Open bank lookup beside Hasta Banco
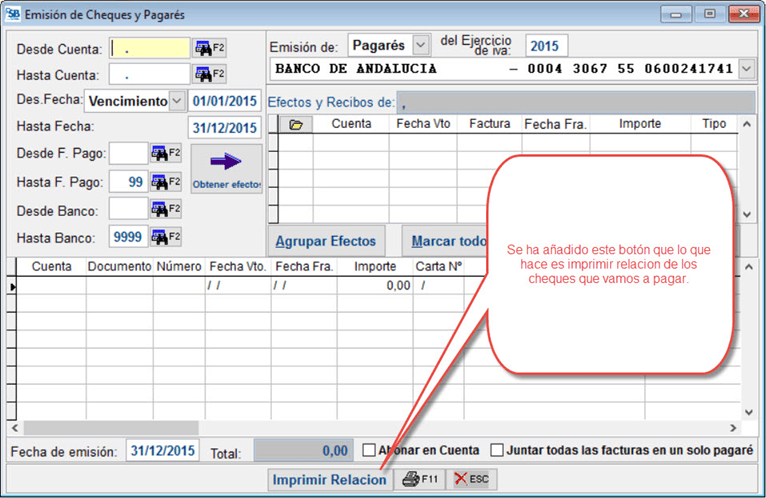Viewport: 766px width, 498px height. tap(166, 238)
